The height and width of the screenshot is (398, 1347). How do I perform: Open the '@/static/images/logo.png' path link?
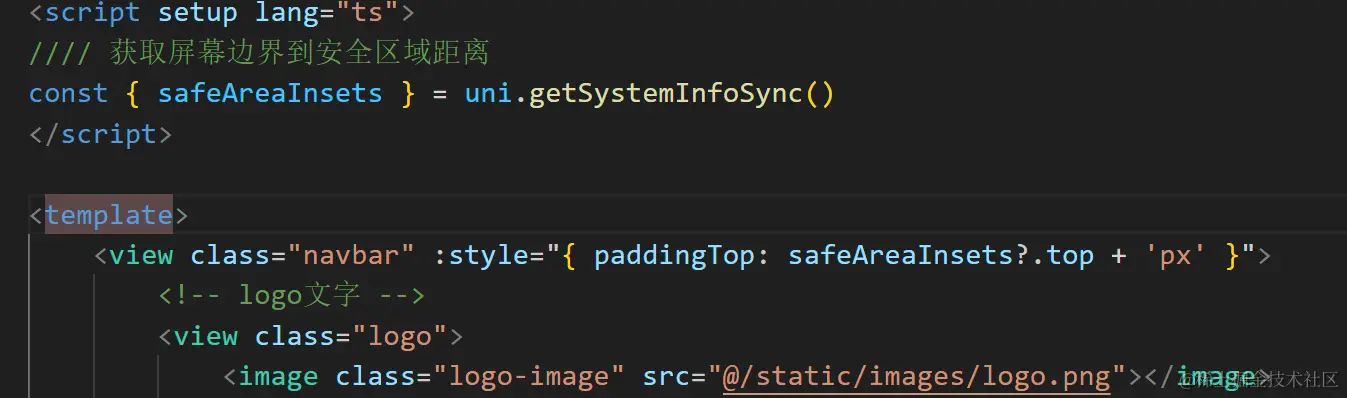[x=917, y=377]
